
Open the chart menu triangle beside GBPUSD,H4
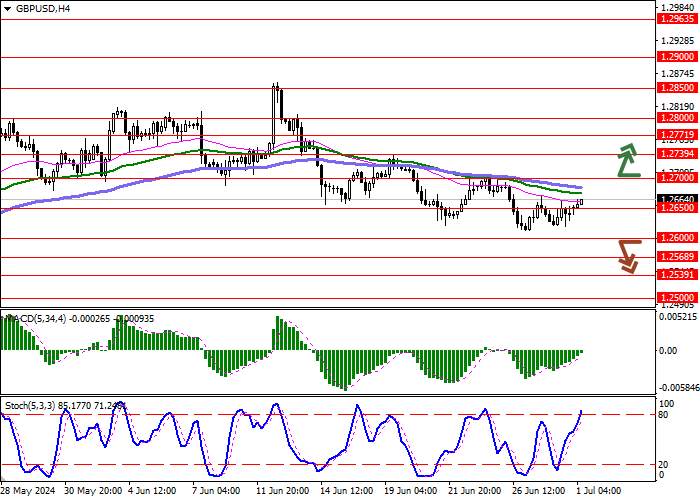(x=7, y=8)
